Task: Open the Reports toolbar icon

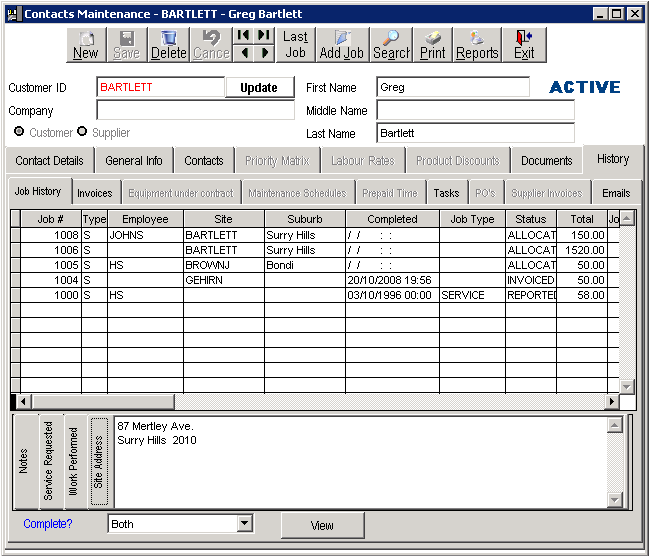Action: (477, 45)
